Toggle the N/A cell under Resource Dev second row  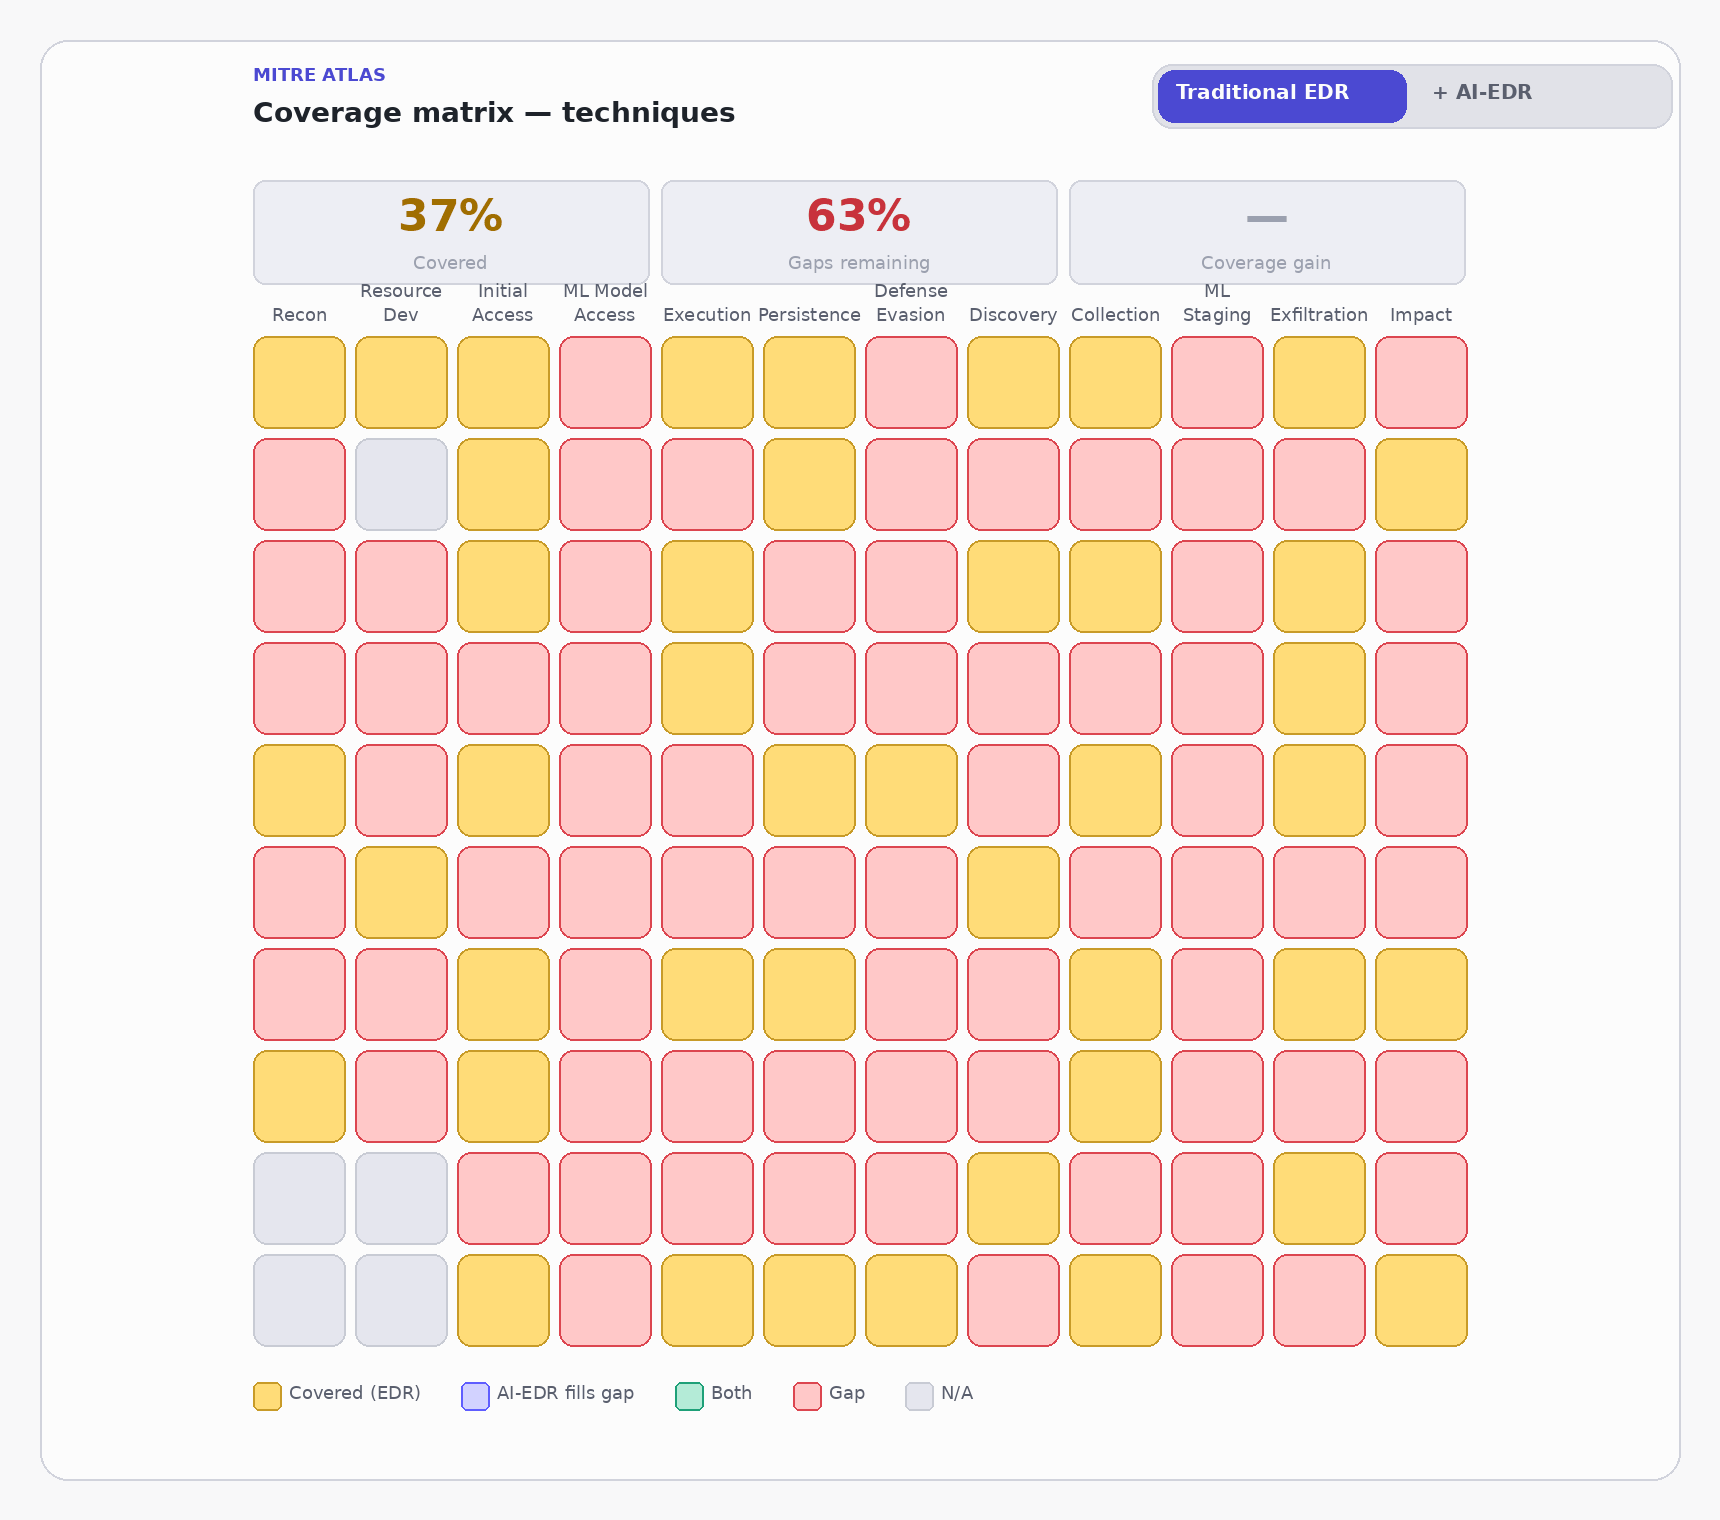(x=401, y=484)
